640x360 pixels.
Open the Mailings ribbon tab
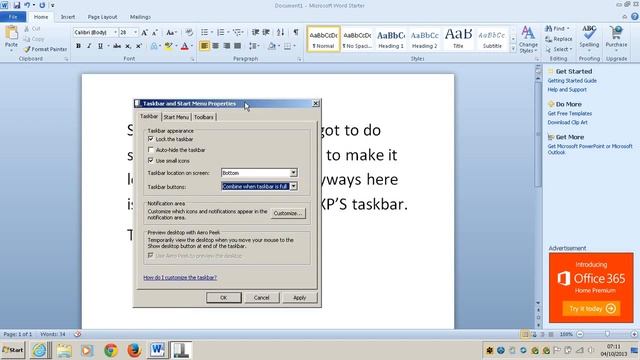pos(140,17)
